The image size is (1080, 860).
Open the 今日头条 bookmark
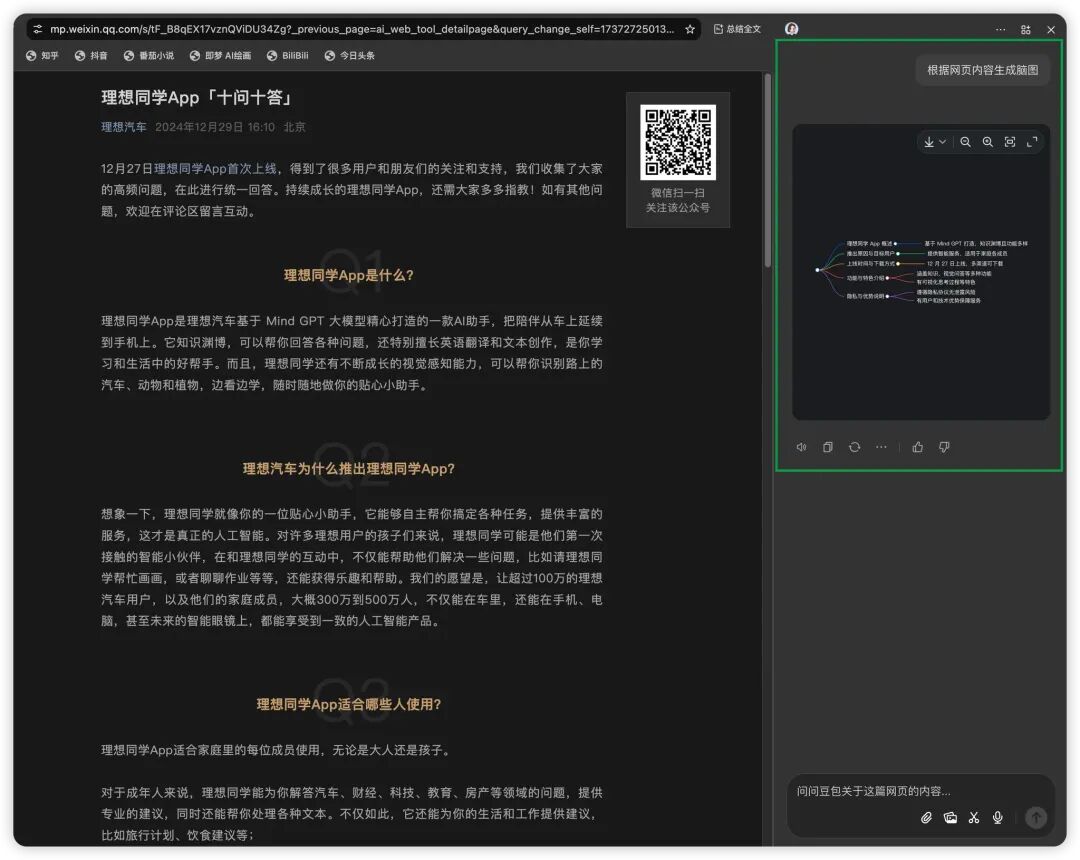coord(349,56)
